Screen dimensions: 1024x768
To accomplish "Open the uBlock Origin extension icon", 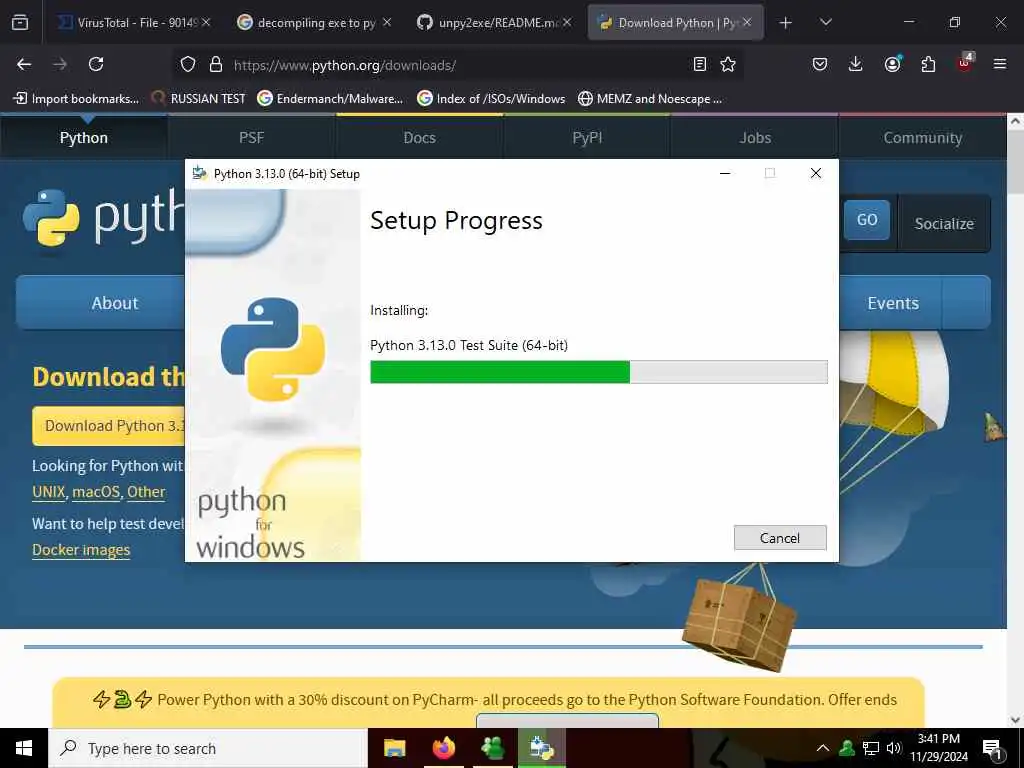I will [x=965, y=63].
